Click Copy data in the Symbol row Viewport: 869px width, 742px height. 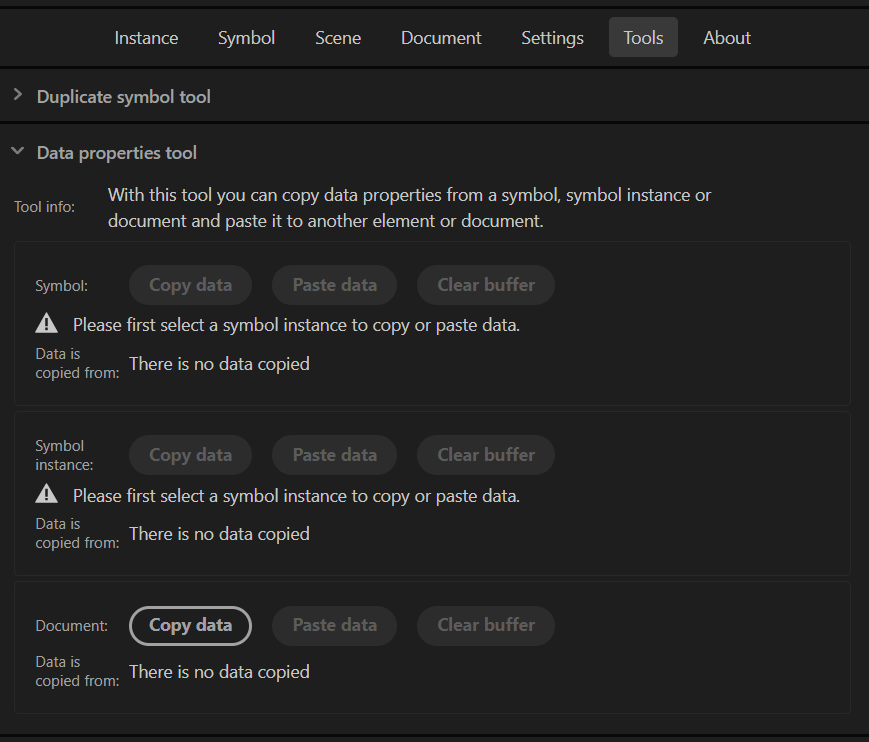pos(191,285)
